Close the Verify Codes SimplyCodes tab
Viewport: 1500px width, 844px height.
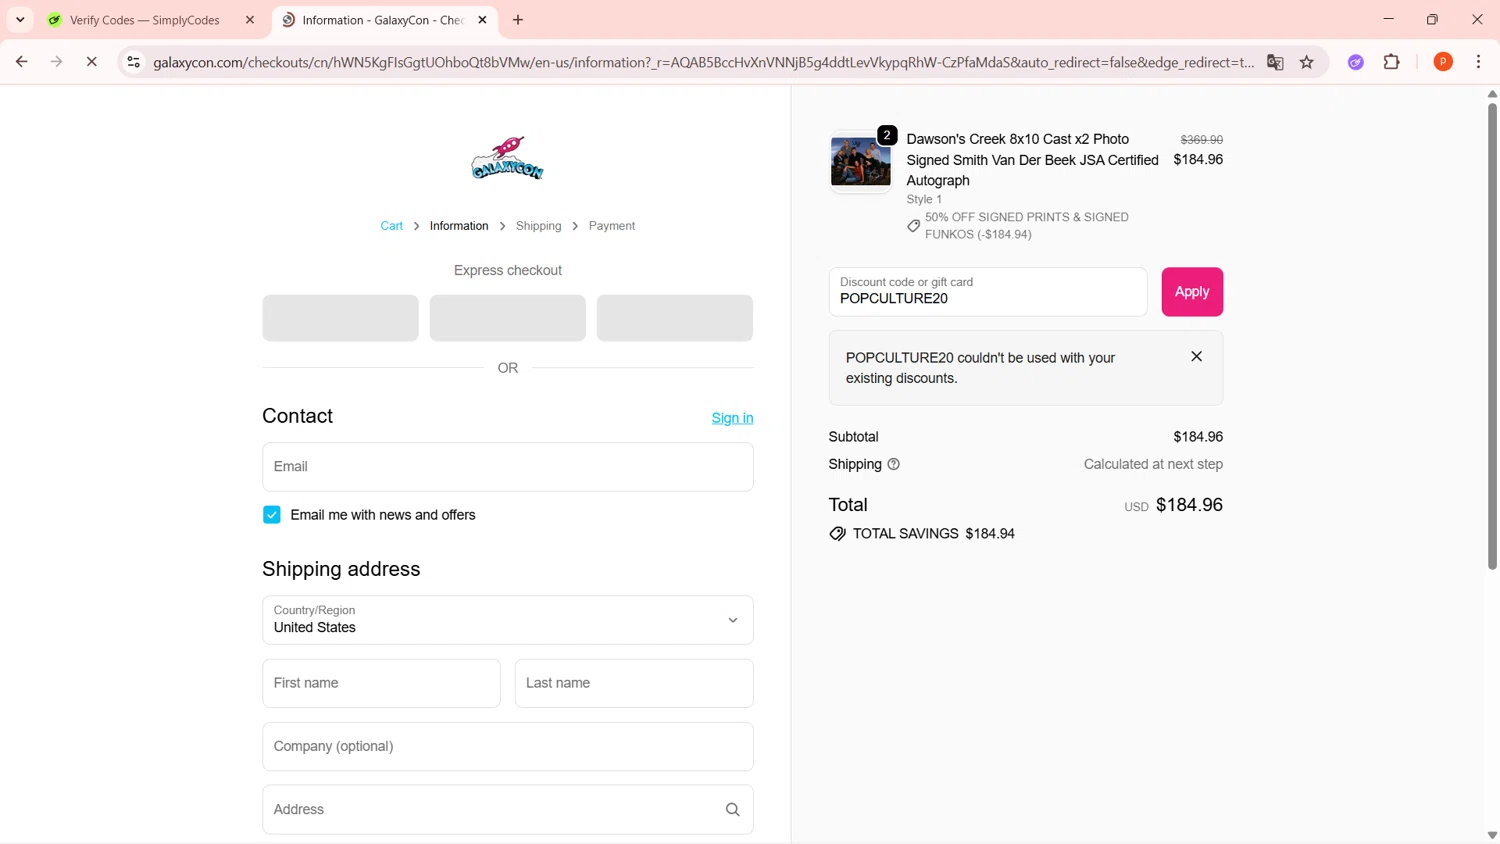pos(250,20)
